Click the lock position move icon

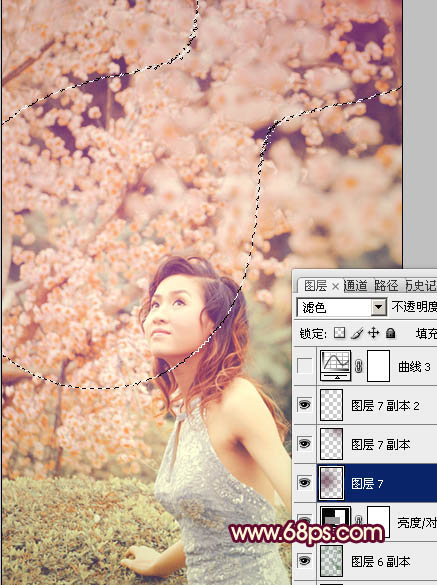374,333
